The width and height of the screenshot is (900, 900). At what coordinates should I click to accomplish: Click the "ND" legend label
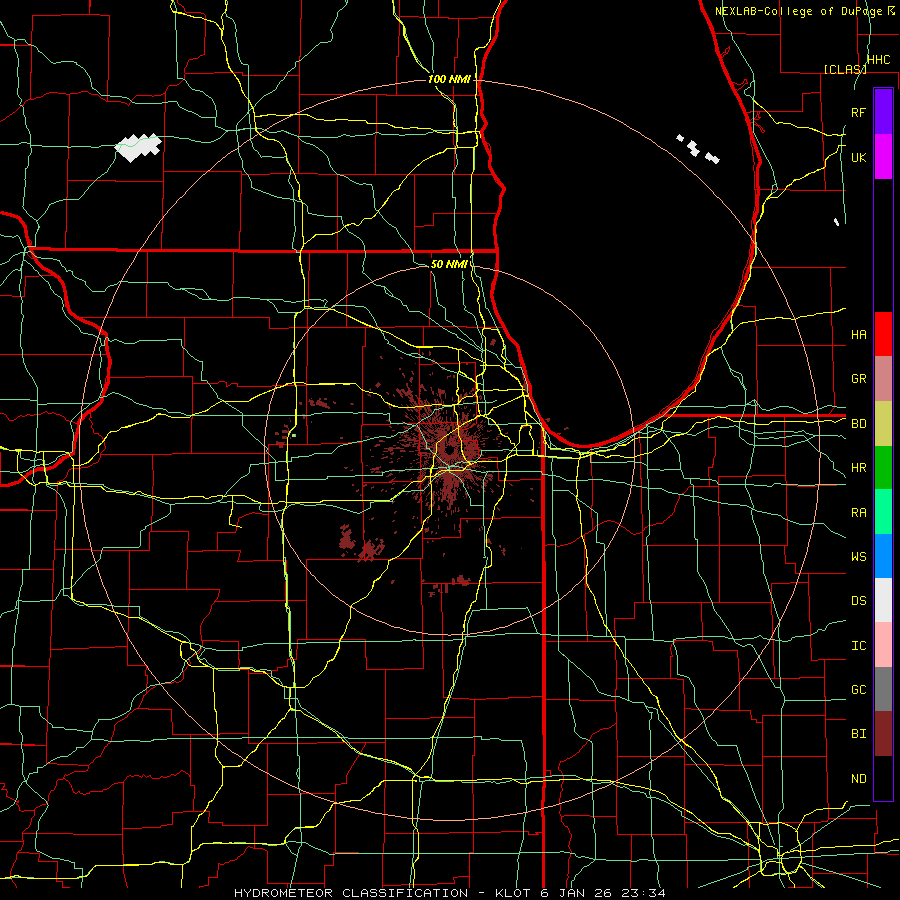click(x=859, y=779)
